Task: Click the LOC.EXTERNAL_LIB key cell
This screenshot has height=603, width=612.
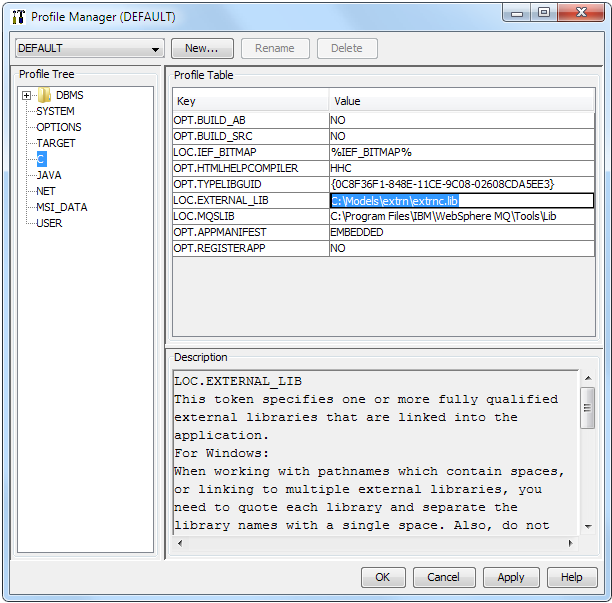Action: [x=251, y=200]
